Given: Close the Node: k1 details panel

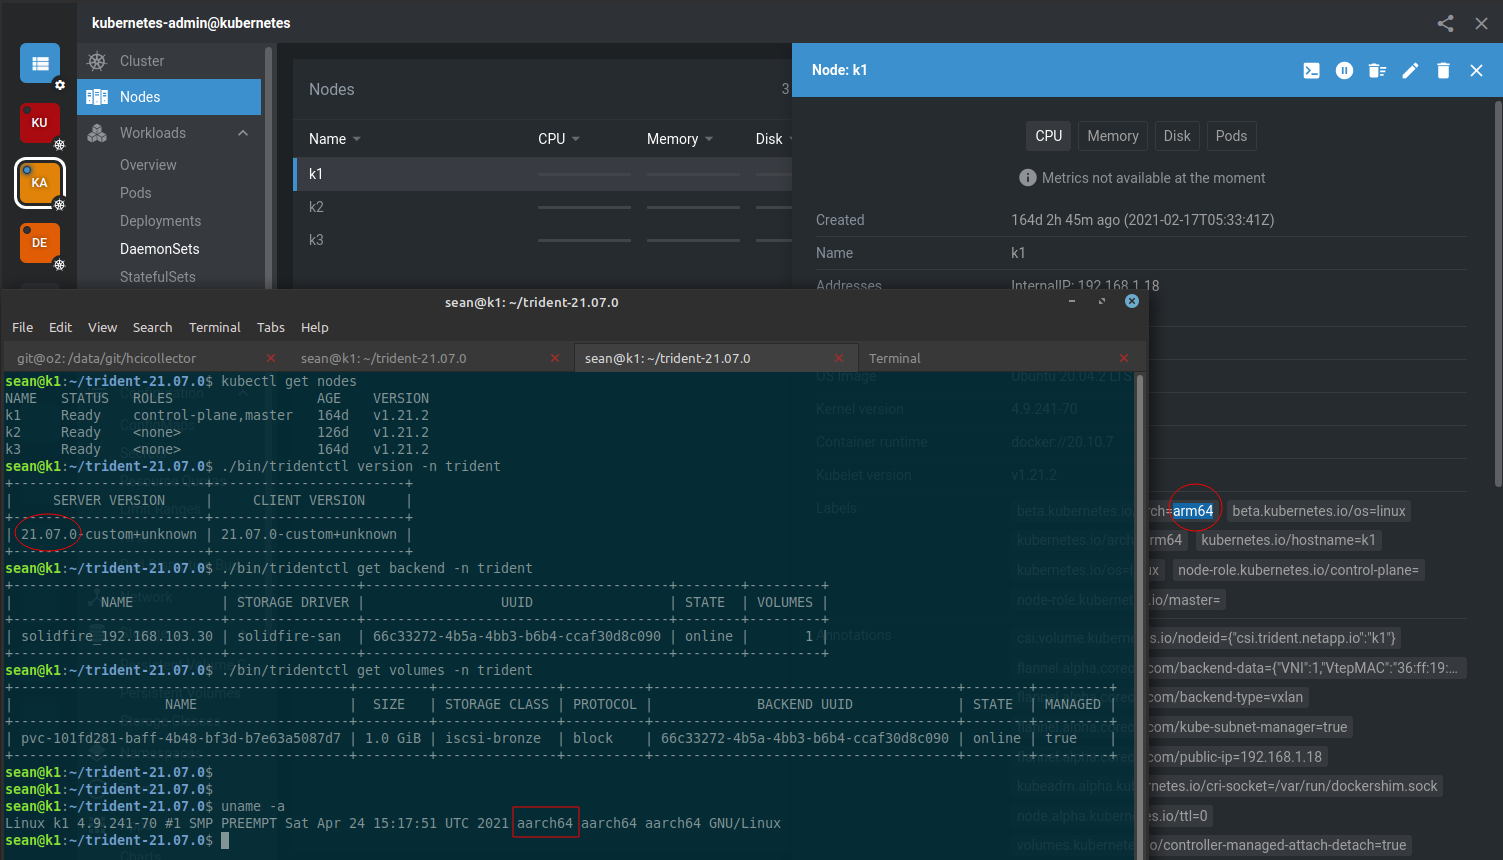Looking at the screenshot, I should click(1476, 70).
